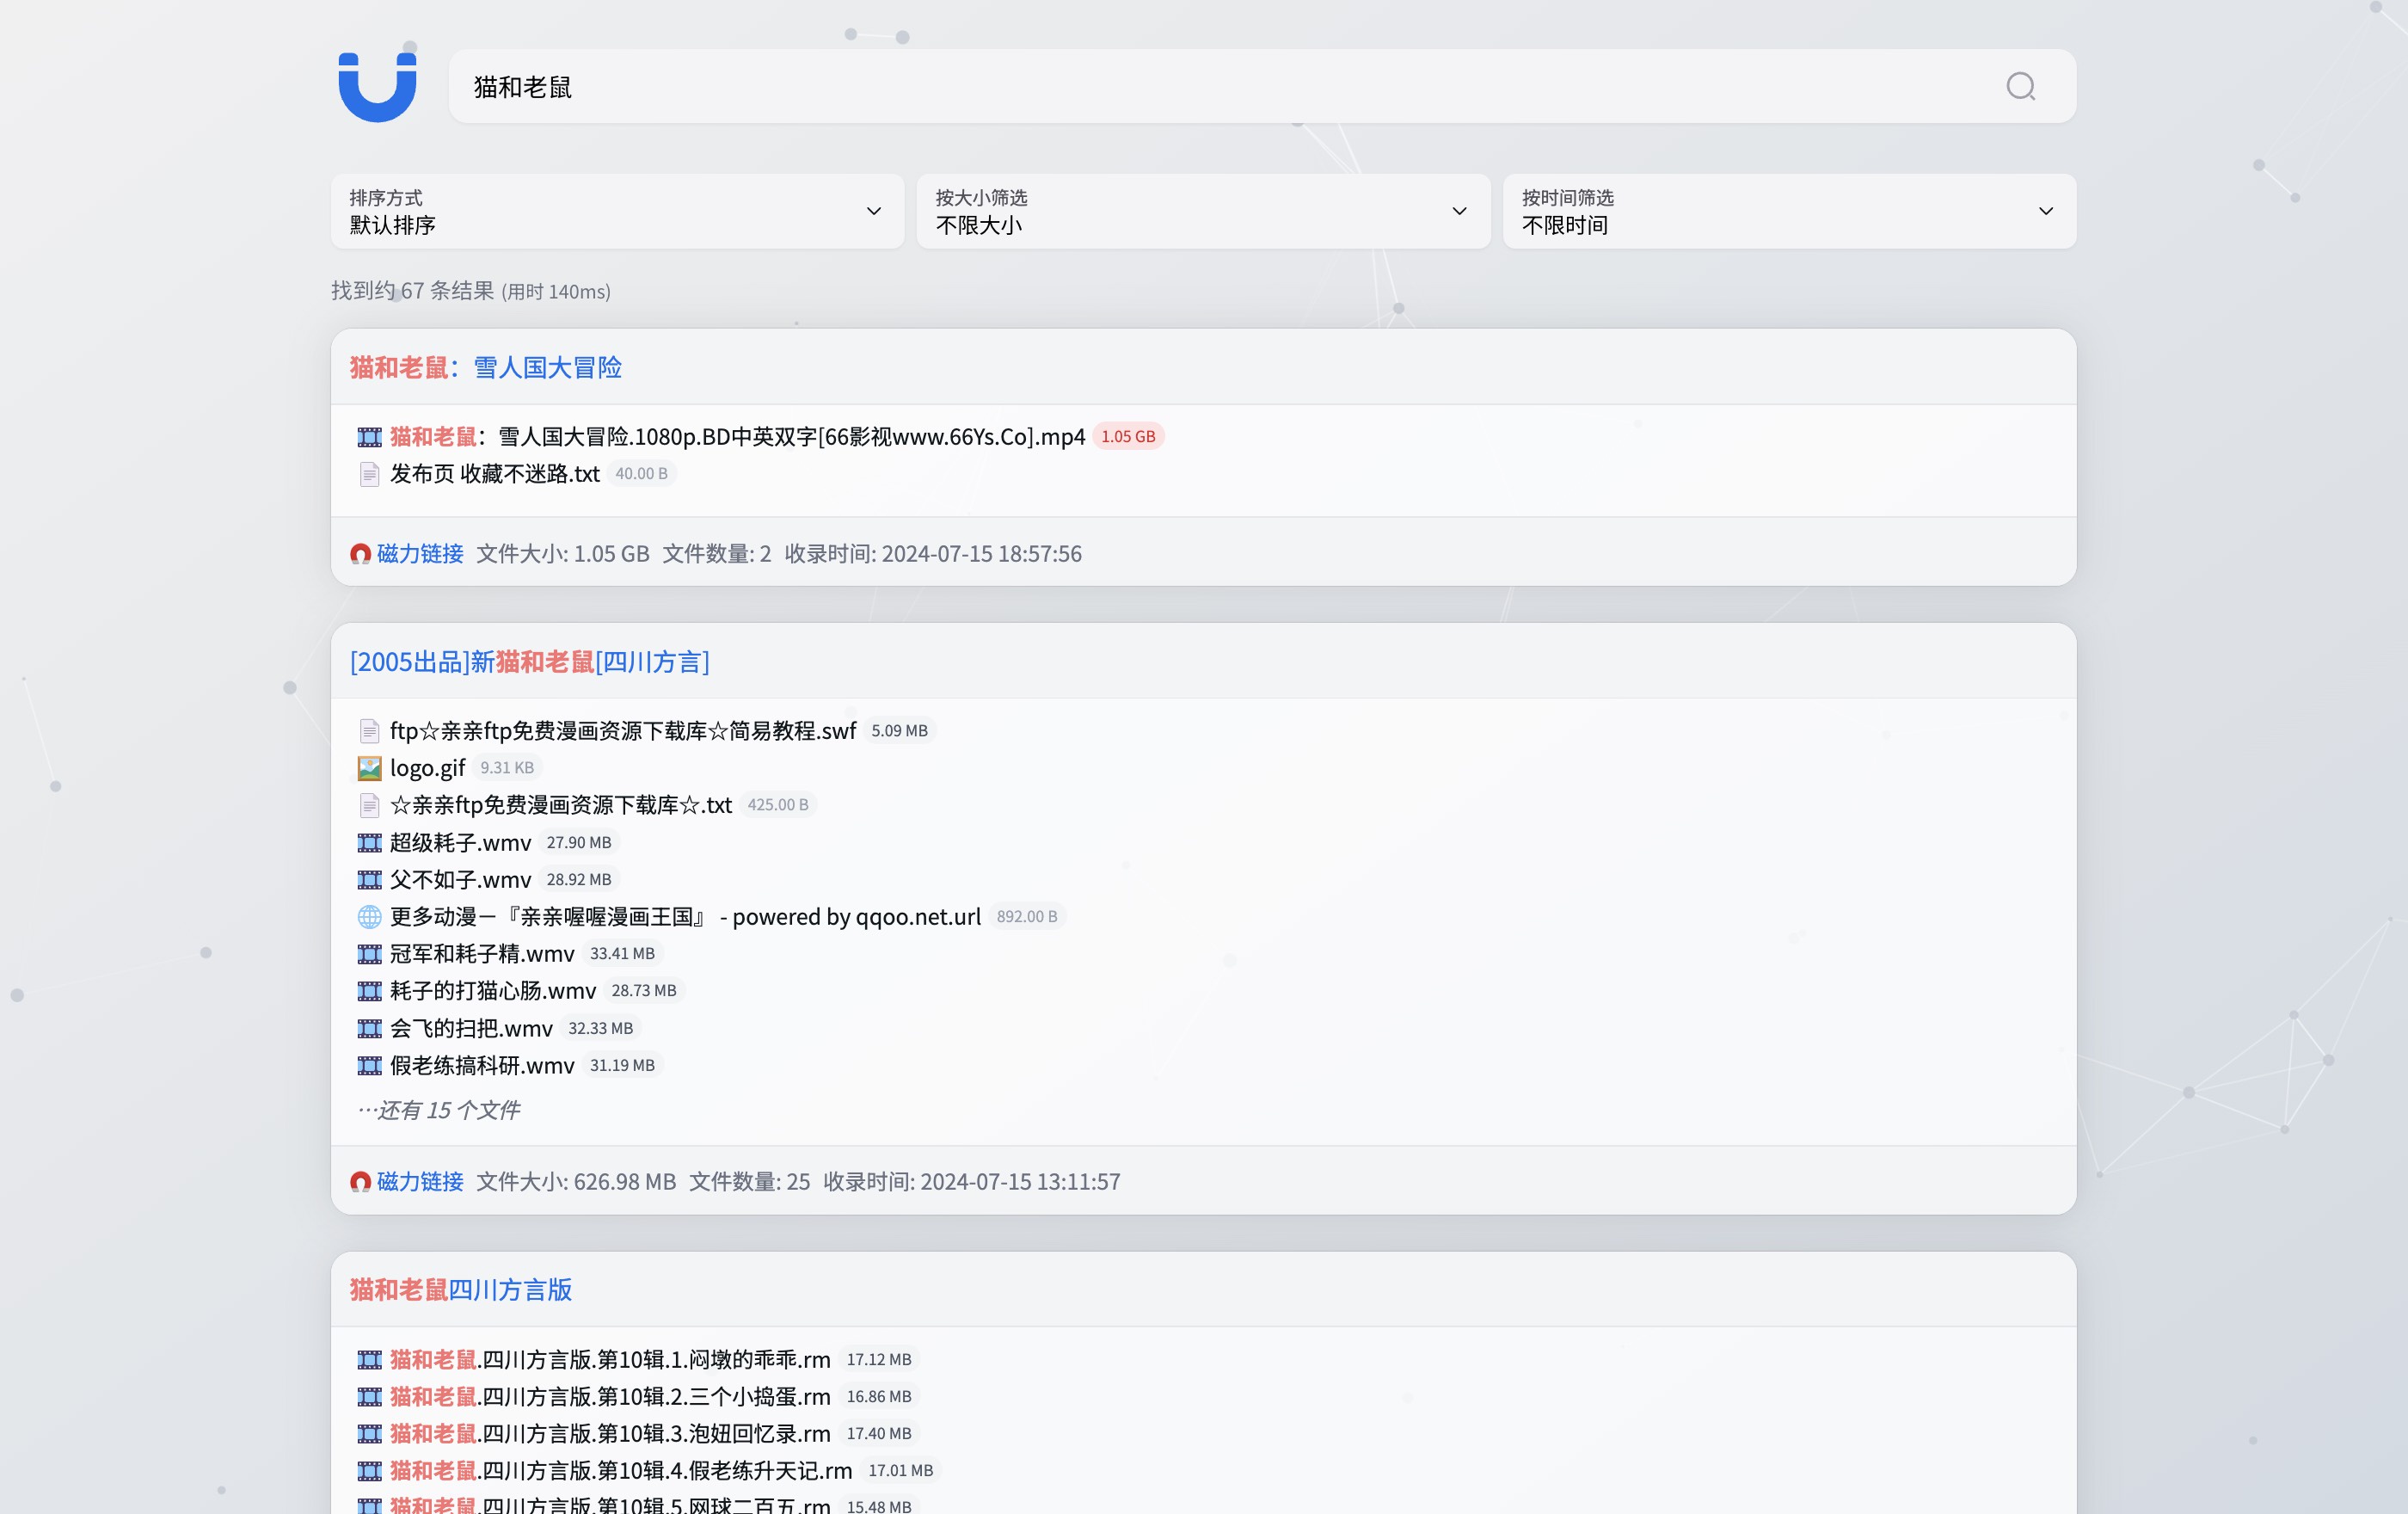Image resolution: width=2408 pixels, height=1514 pixels.
Task: Click the magnet icon beside first 磁力链接
Action: click(361, 553)
